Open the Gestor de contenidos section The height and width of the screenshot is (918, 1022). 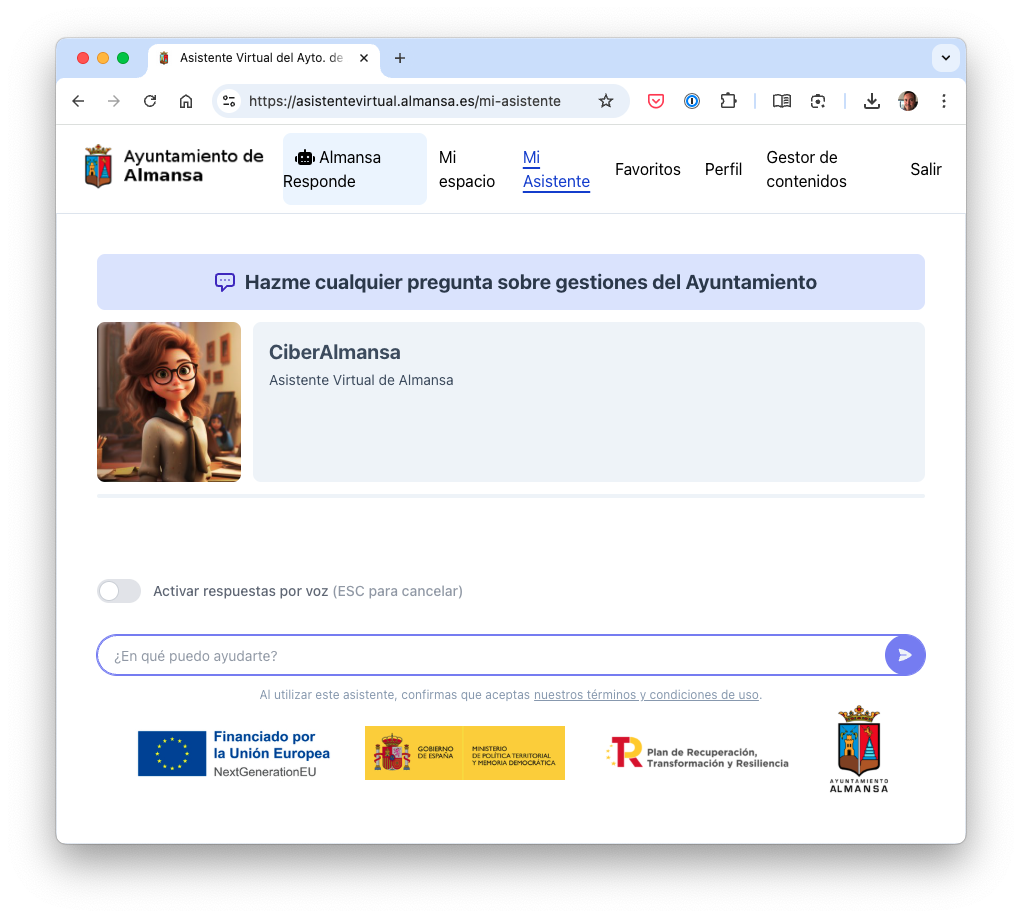point(806,169)
